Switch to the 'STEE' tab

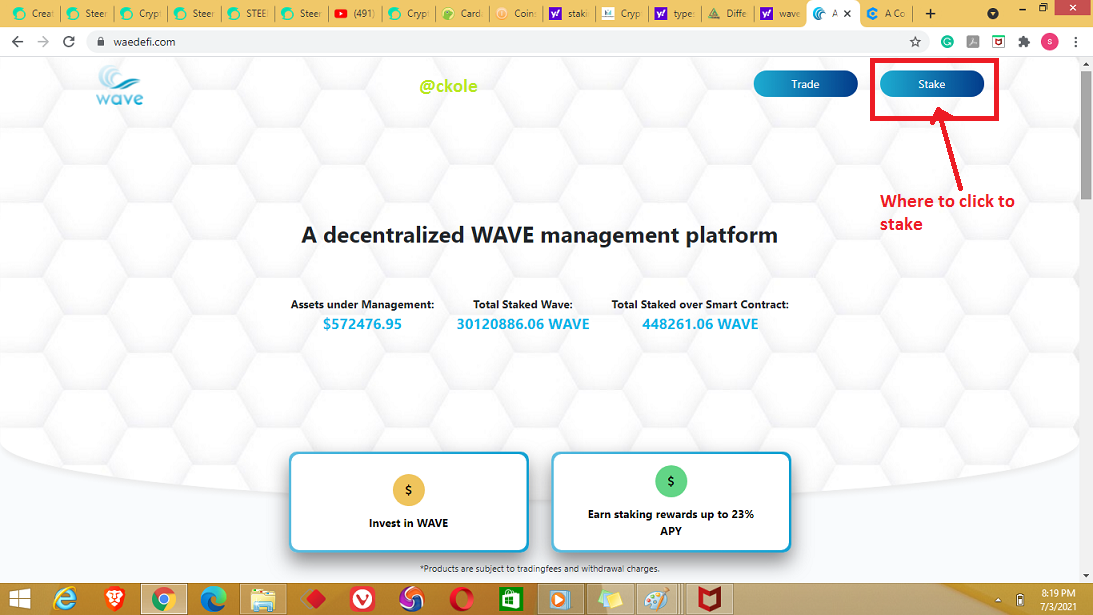[x=248, y=13]
